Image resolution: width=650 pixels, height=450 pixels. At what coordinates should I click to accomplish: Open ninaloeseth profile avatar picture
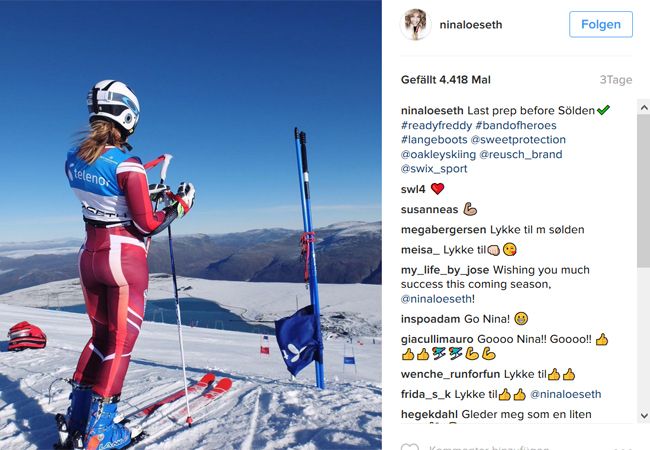tap(415, 24)
